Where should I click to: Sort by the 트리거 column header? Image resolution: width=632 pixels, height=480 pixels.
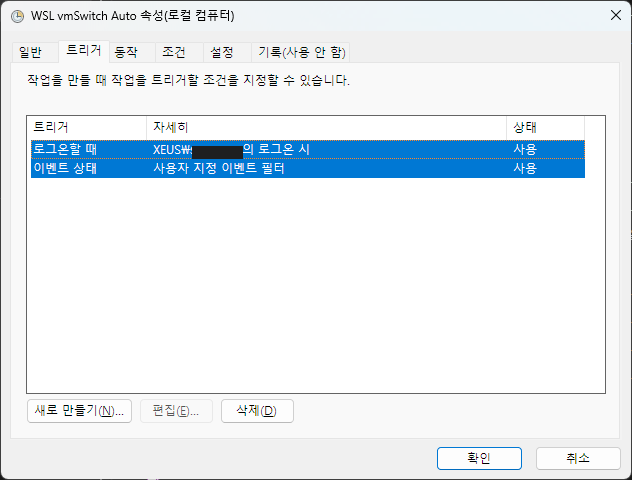coord(86,127)
